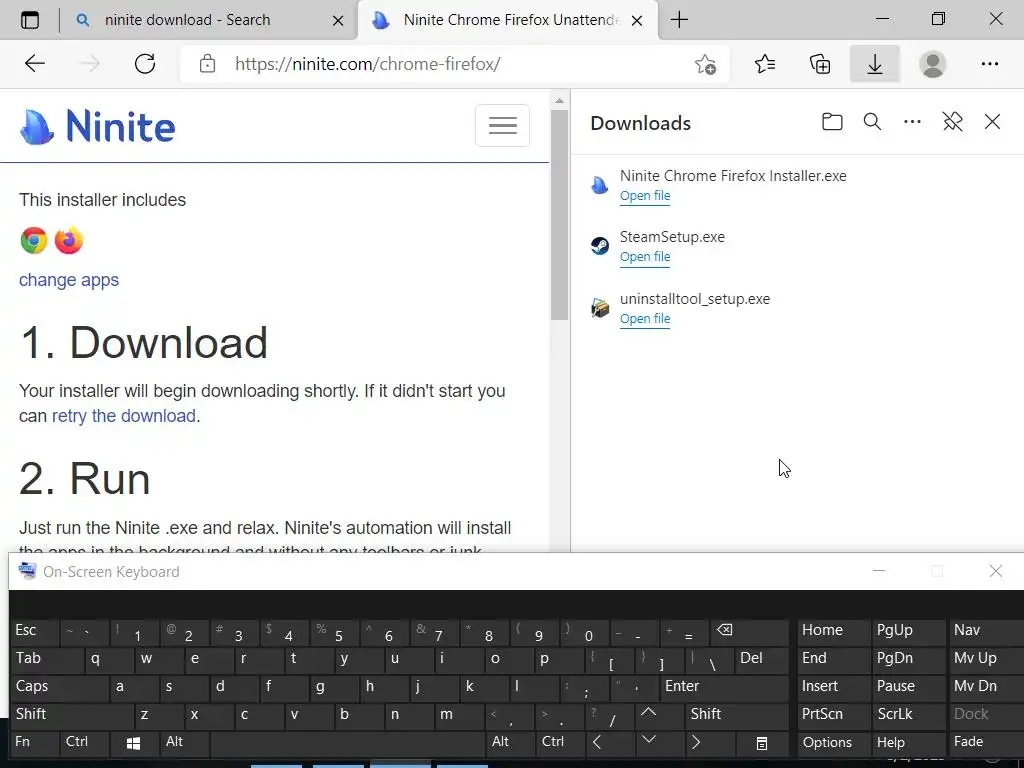Open downloads folder from Downloads panel
The height and width of the screenshot is (768, 1024).
831,122
